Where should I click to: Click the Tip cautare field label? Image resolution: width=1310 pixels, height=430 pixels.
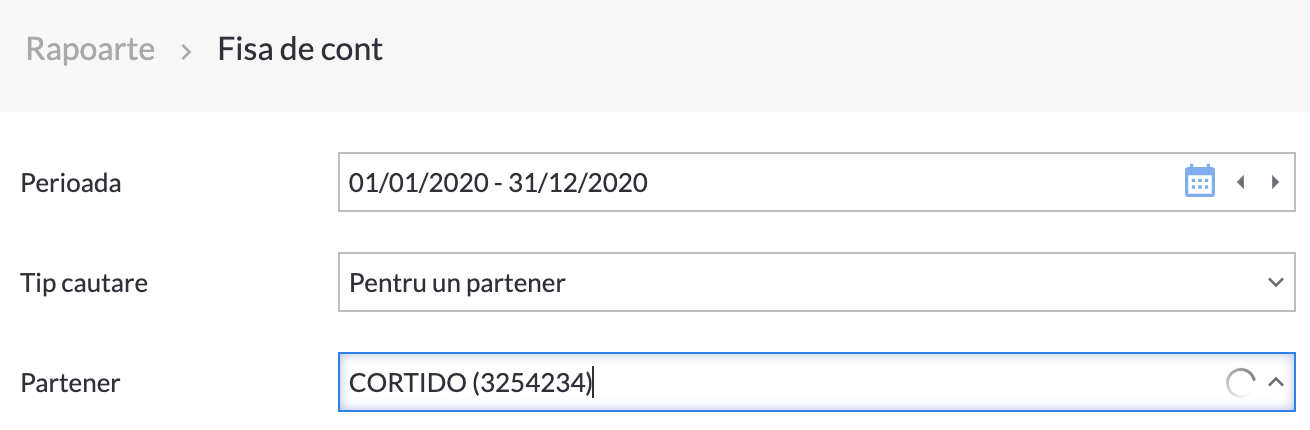click(84, 283)
